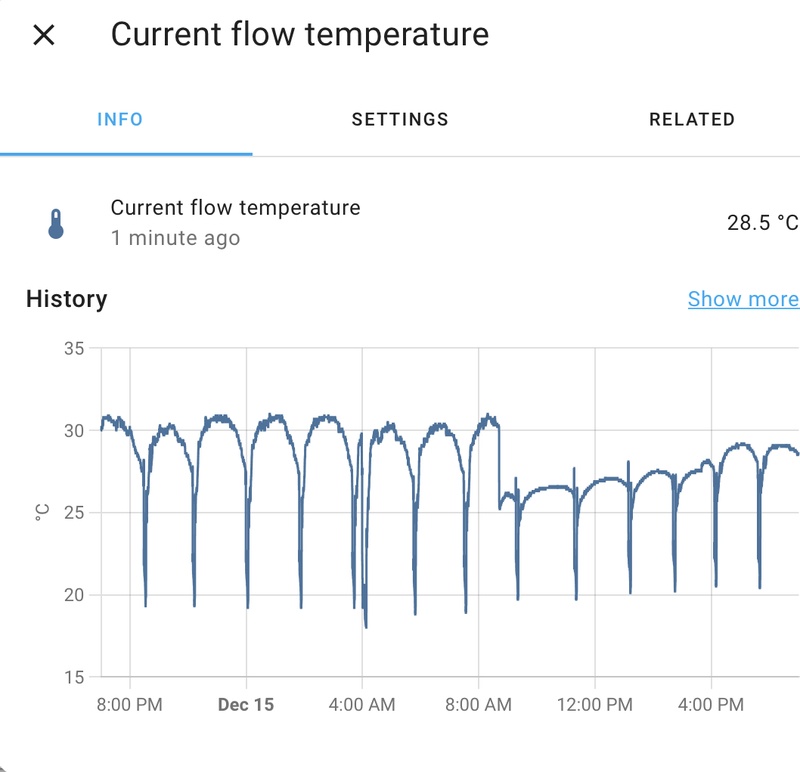Click the History section heading
800x772 pixels.
point(66,299)
